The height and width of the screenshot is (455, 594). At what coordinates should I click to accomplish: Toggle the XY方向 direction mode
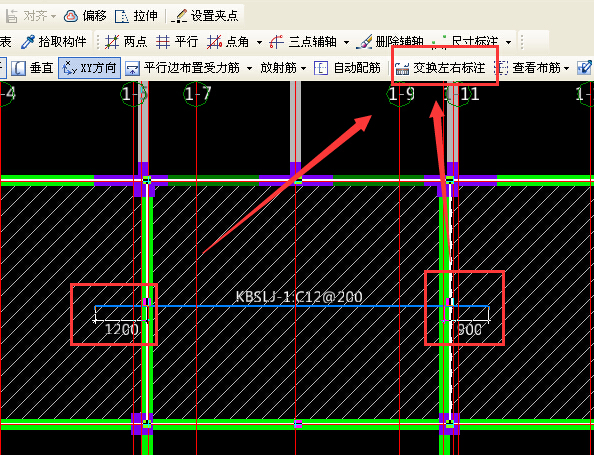tap(89, 68)
